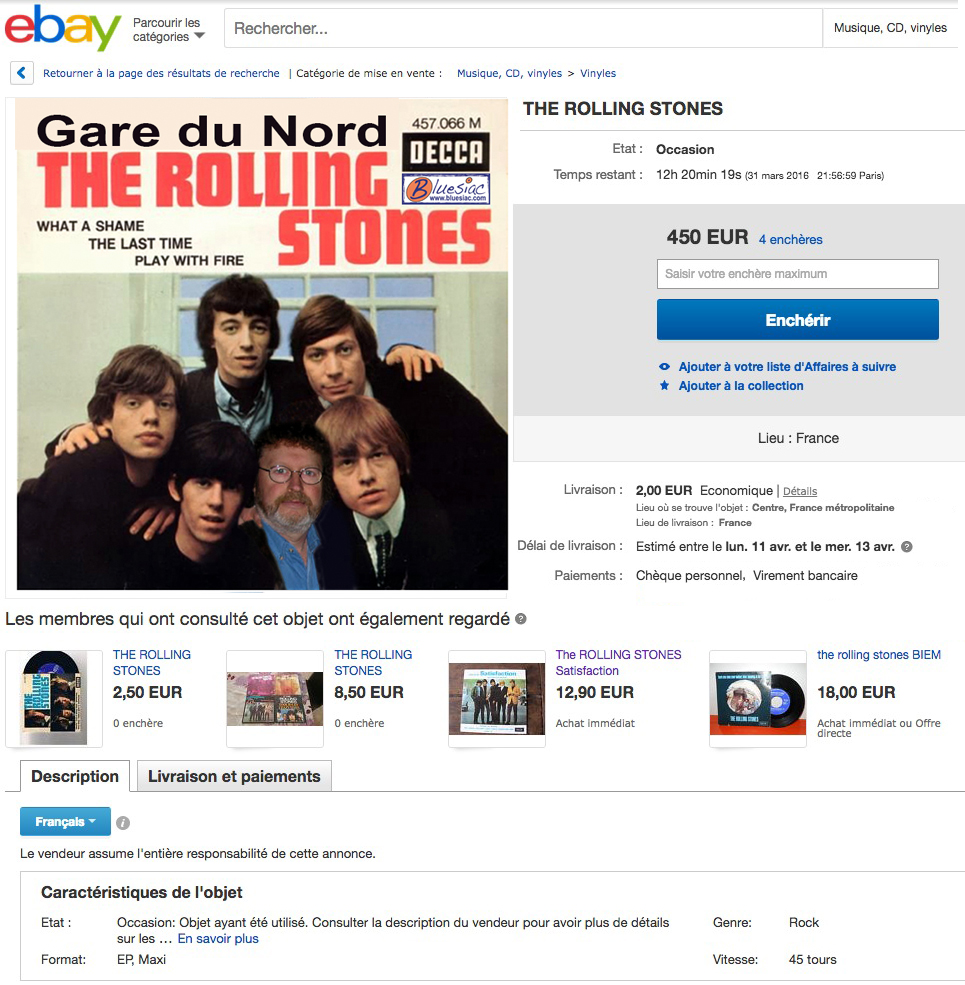
Task: Click the eye icon for watch list
Action: (664, 367)
